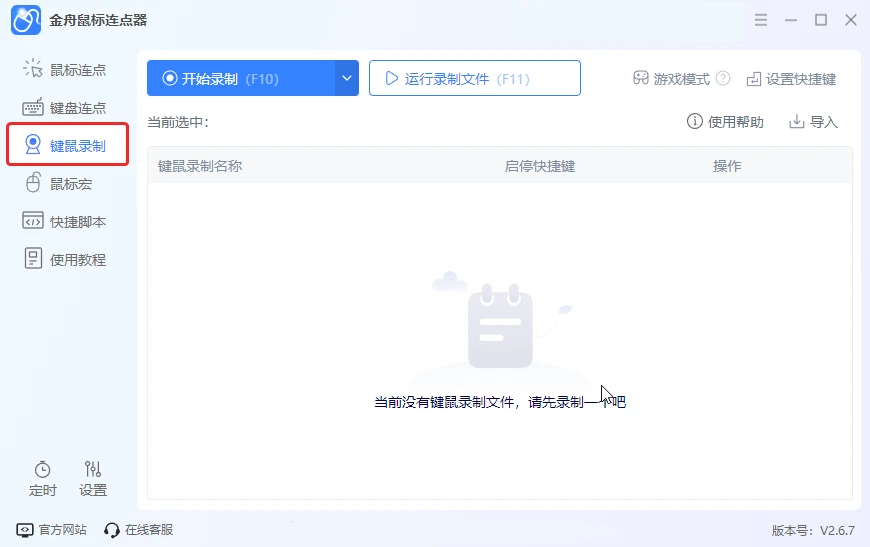Switch to 键盘连点 keyboard clicker
870x547 pixels.
click(64, 108)
